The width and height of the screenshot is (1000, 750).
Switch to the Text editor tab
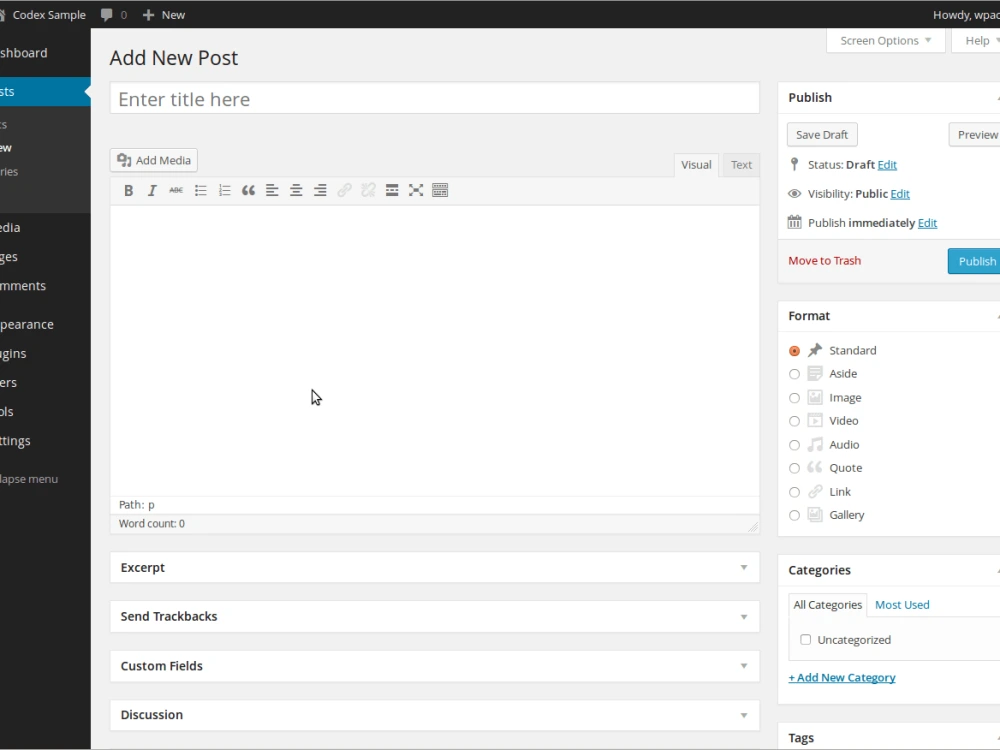point(741,165)
